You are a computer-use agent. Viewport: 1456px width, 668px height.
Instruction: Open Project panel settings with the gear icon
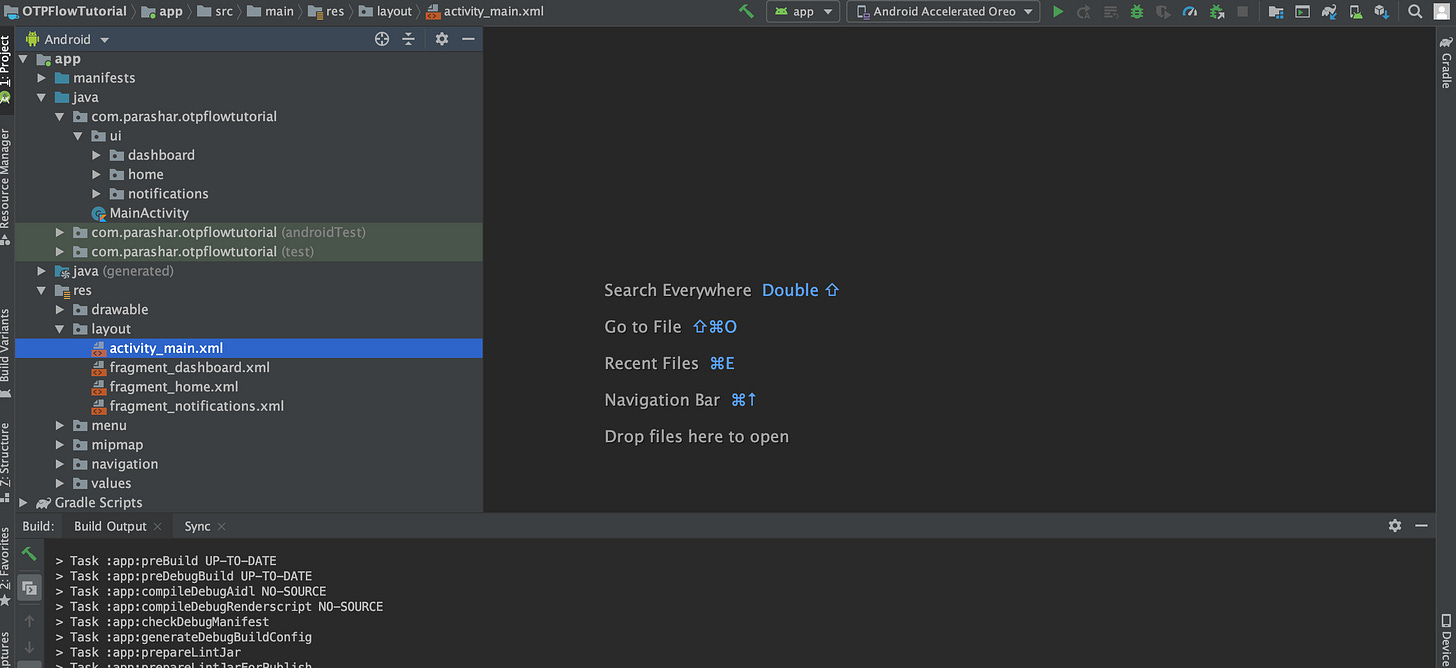tap(441, 38)
